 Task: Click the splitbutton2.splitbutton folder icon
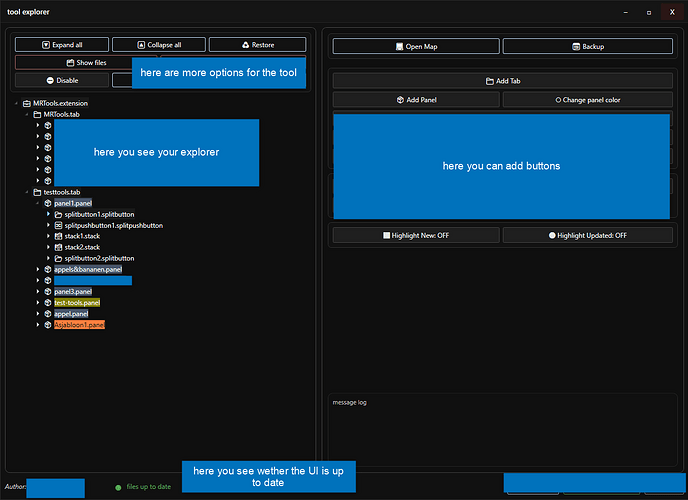point(58,258)
